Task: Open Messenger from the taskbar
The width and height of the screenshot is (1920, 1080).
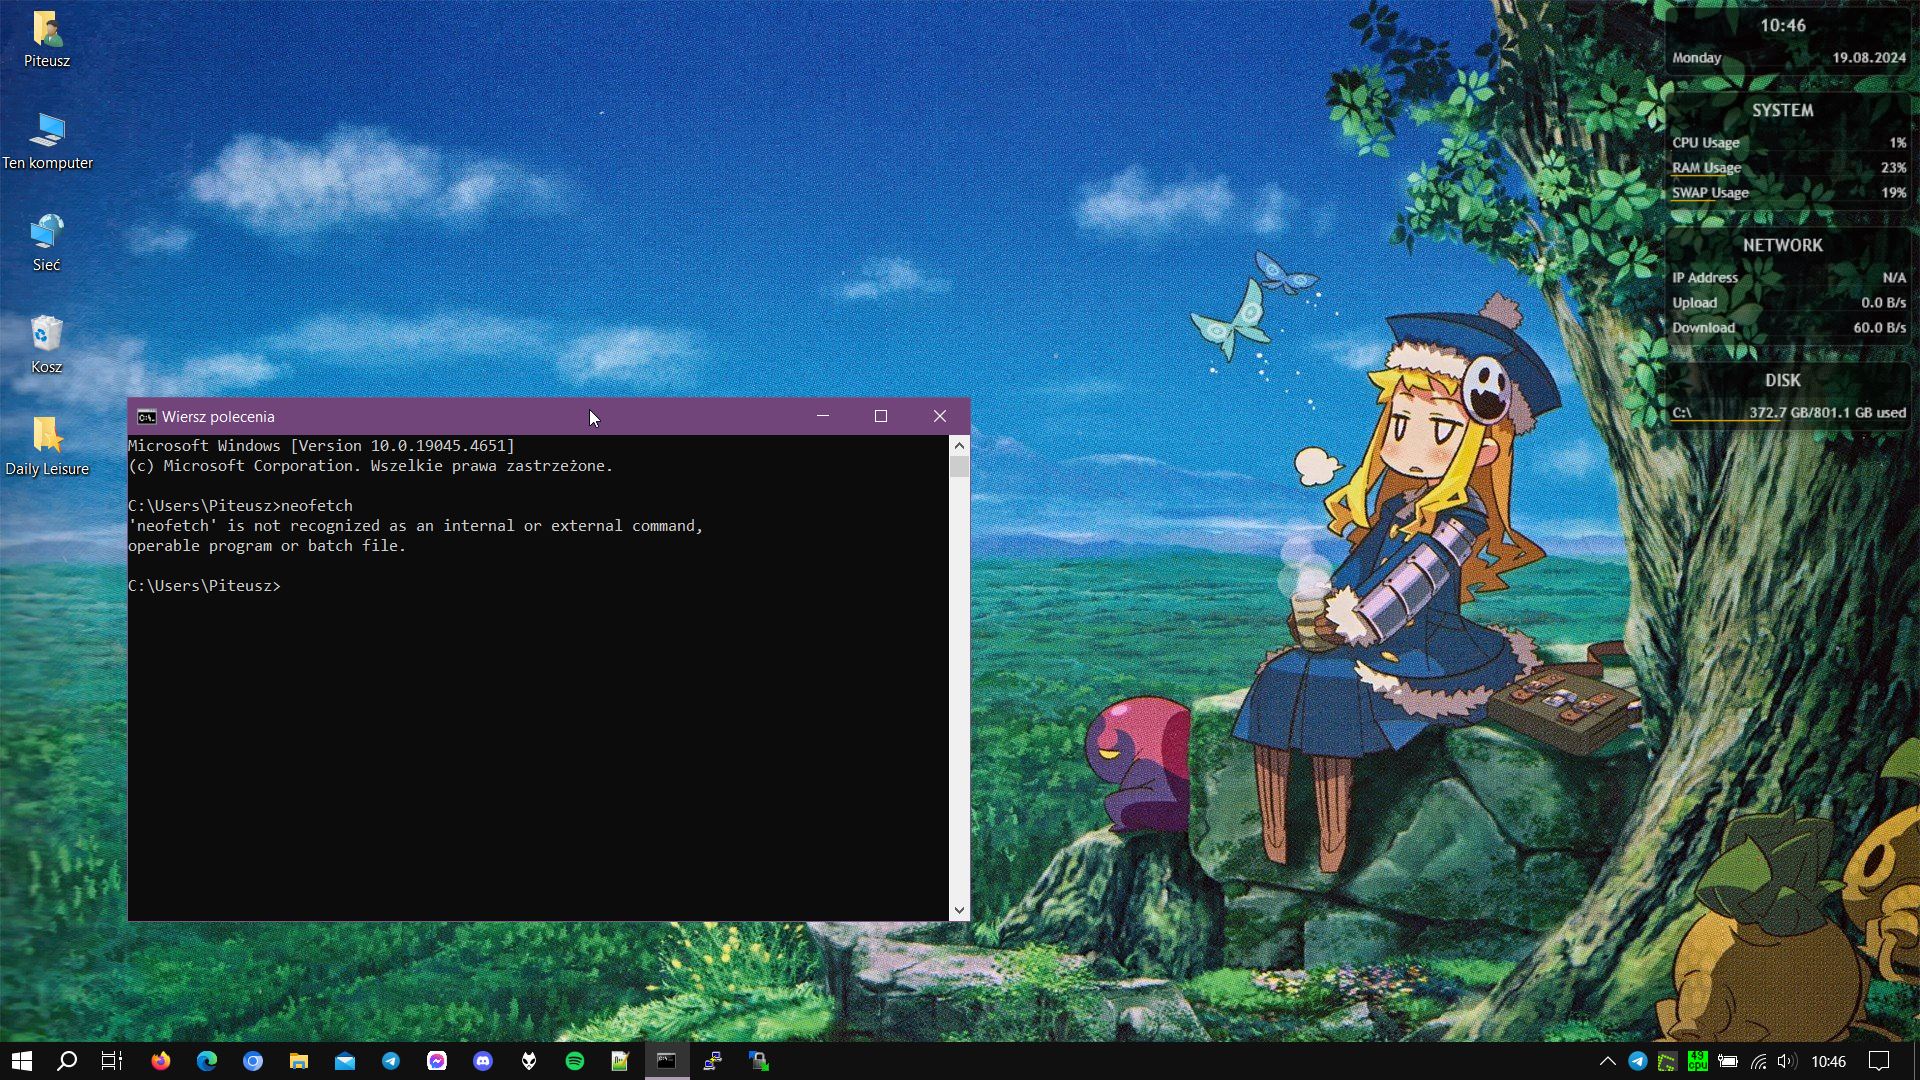Action: (x=436, y=1061)
